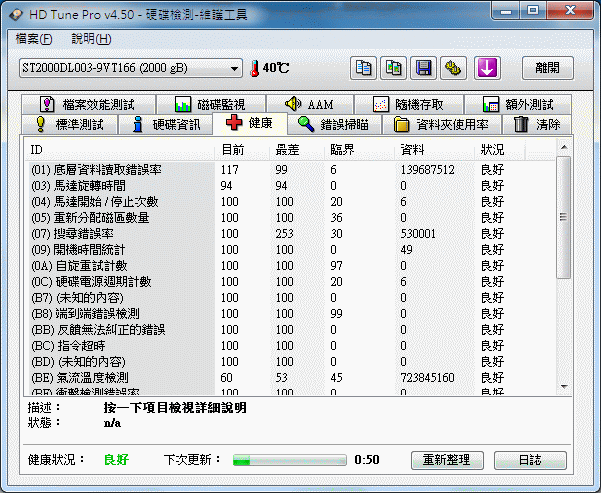Click the 下次更新 progress bar
The width and height of the screenshot is (601, 493).
[290, 460]
